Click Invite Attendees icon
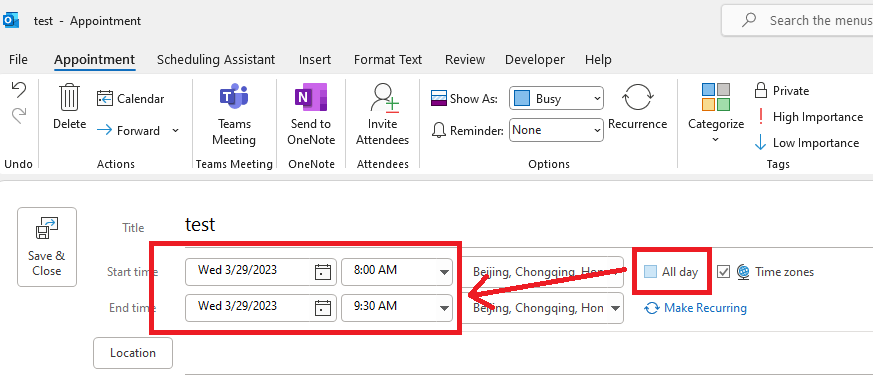Viewport: 873px width, 375px height. tap(382, 116)
